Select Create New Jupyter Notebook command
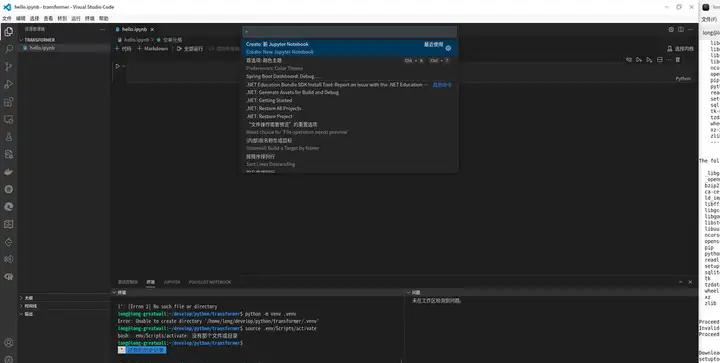720x363 pixels. (350, 48)
